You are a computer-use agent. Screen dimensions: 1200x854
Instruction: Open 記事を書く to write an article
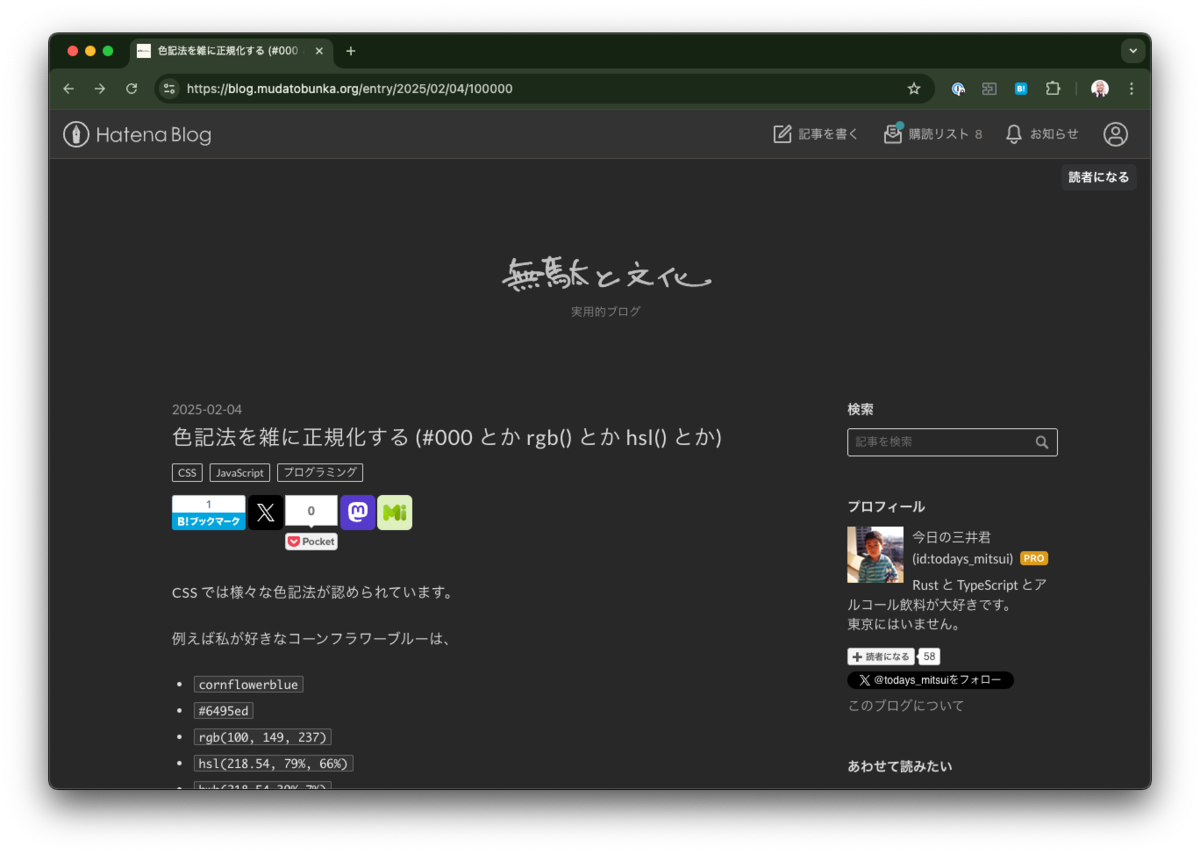tap(816, 134)
